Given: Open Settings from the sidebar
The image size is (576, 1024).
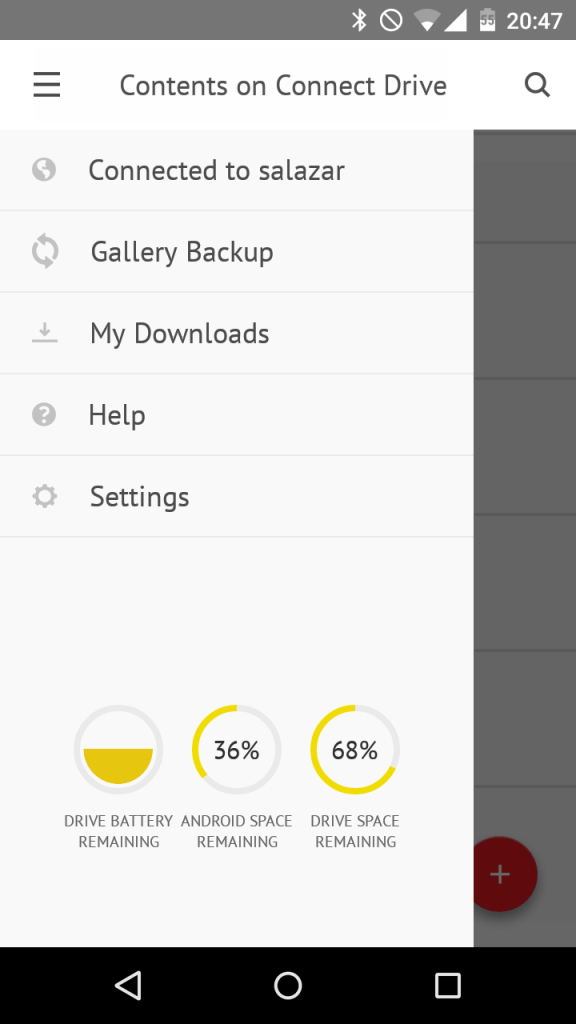Looking at the screenshot, I should (x=139, y=496).
